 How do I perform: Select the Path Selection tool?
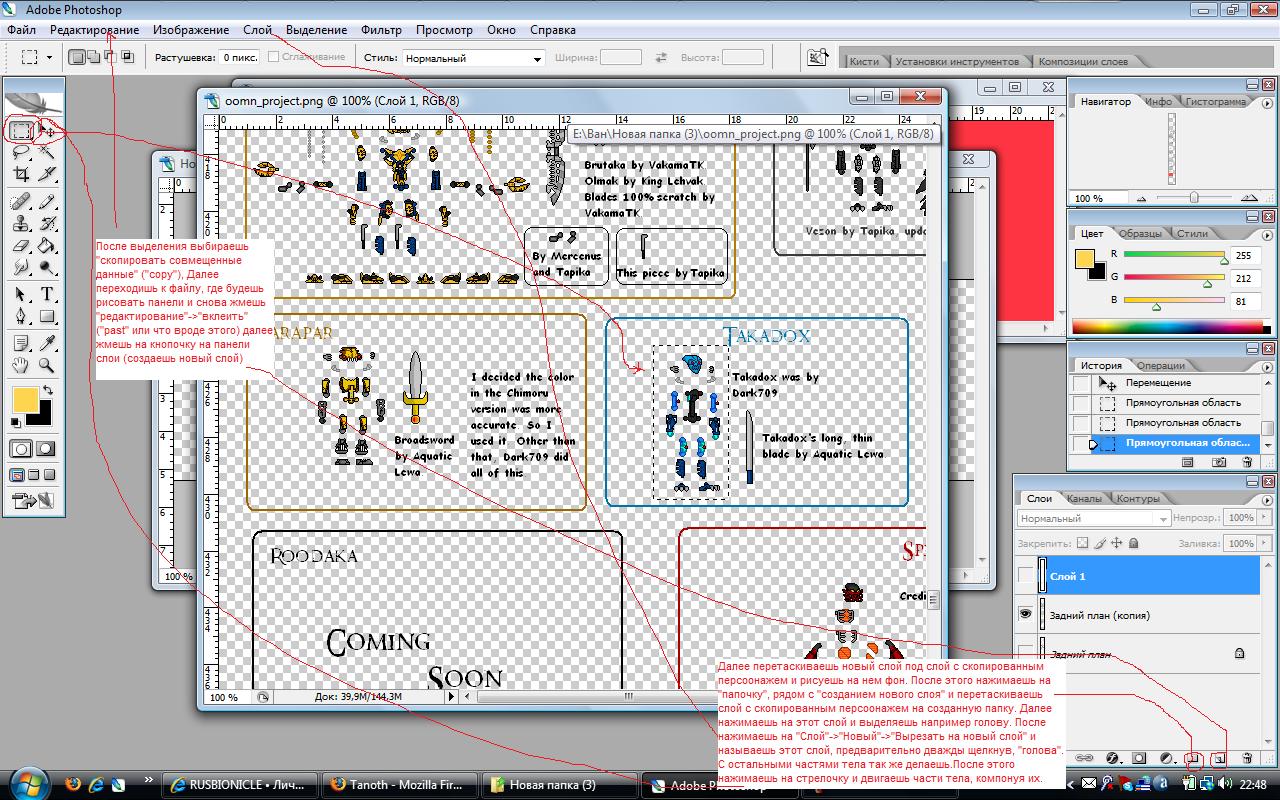21,294
